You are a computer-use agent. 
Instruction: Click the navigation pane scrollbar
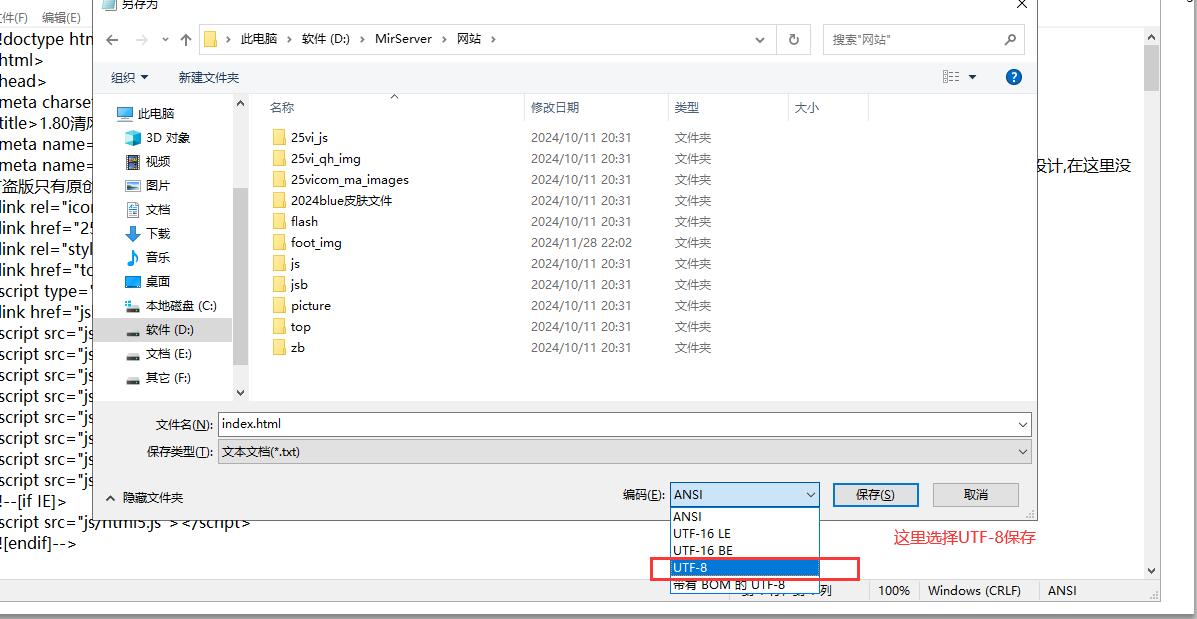tap(240, 275)
